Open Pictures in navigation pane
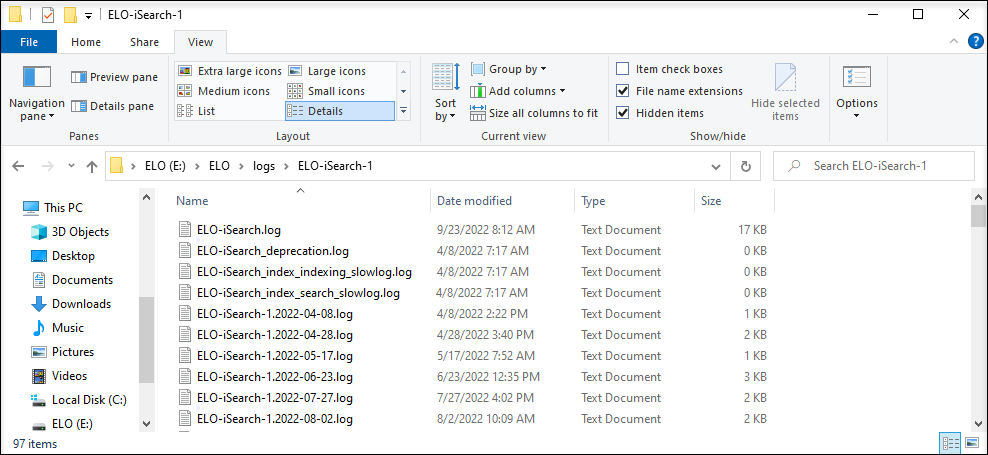The height and width of the screenshot is (455, 988). [x=62, y=352]
